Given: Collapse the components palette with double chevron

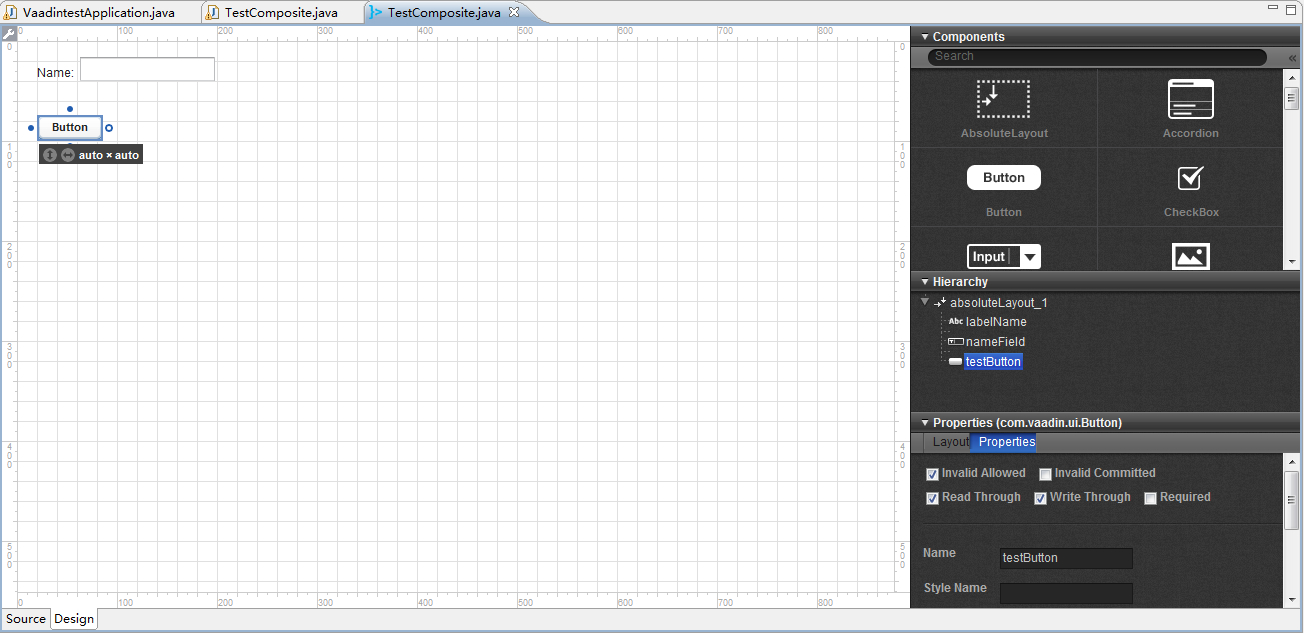Looking at the screenshot, I should pos(1292,58).
